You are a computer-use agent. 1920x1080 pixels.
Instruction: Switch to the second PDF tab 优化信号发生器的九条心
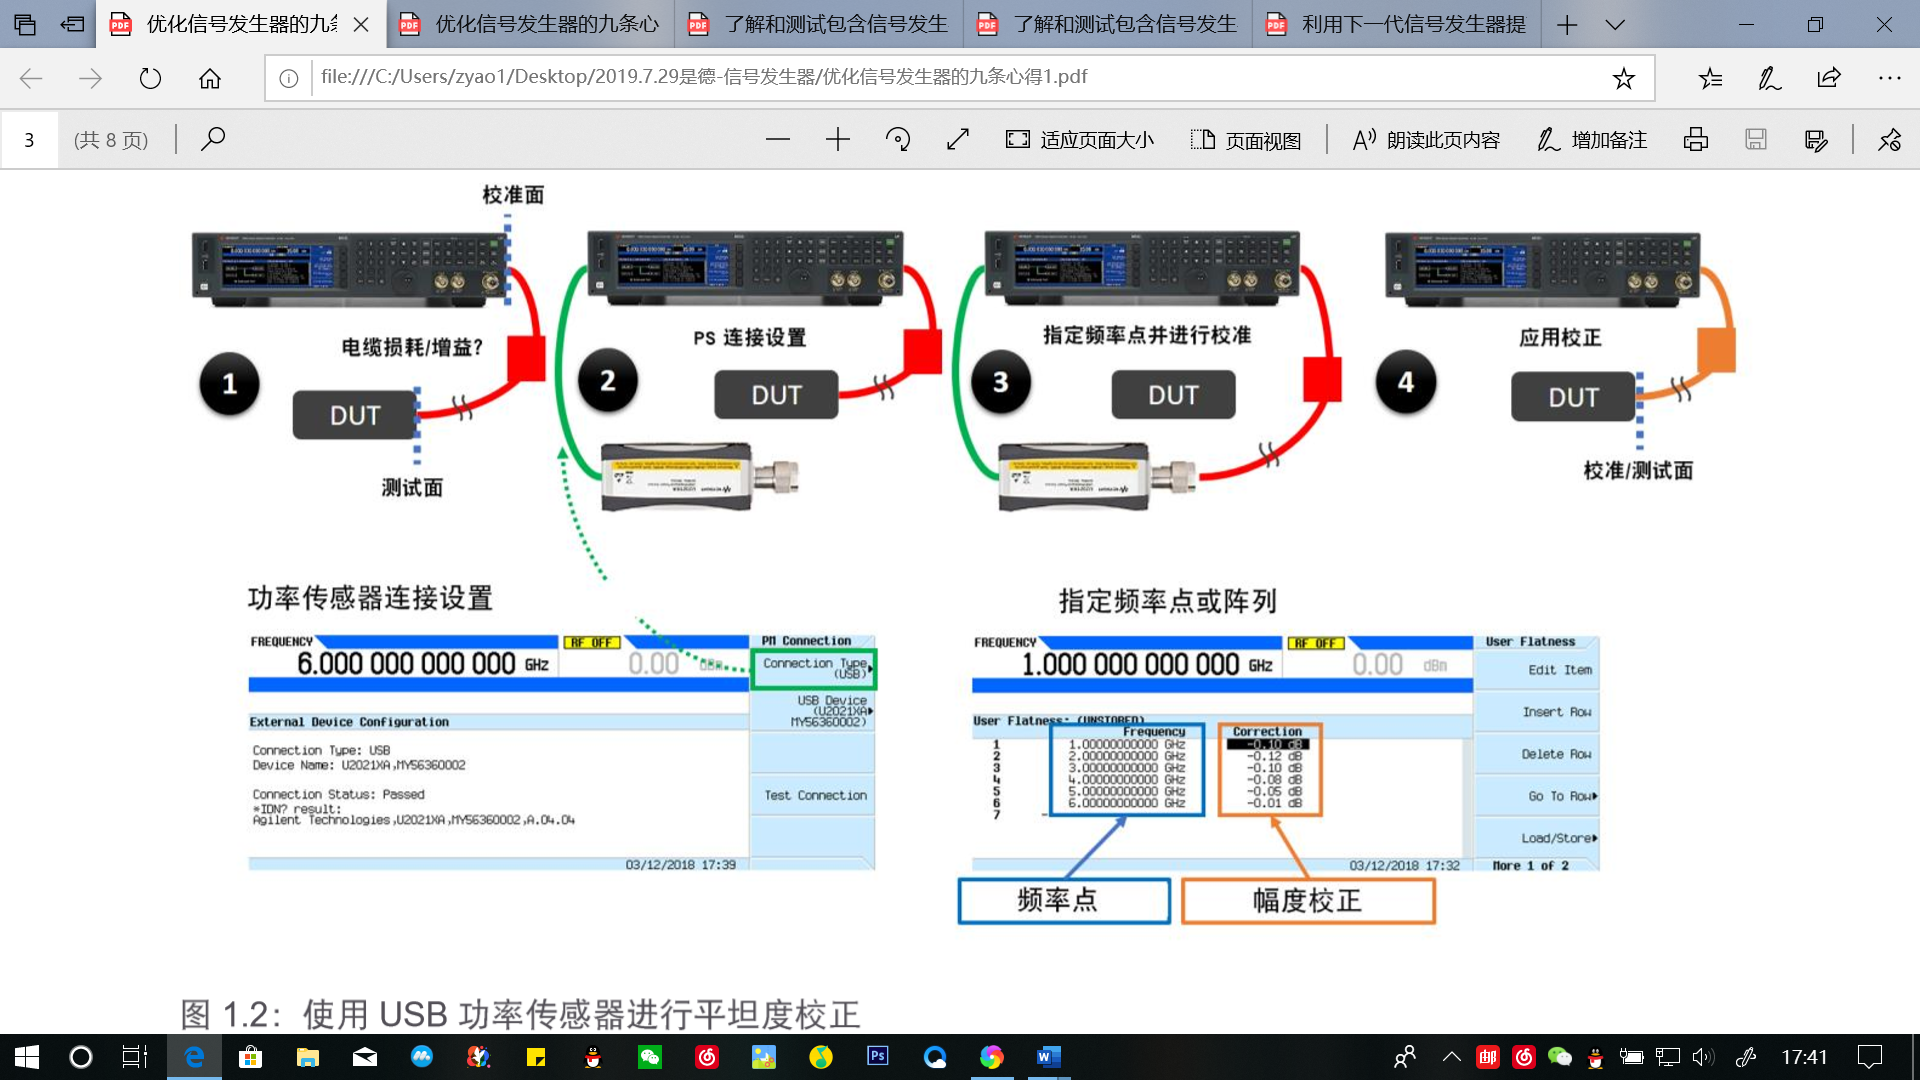click(x=530, y=24)
